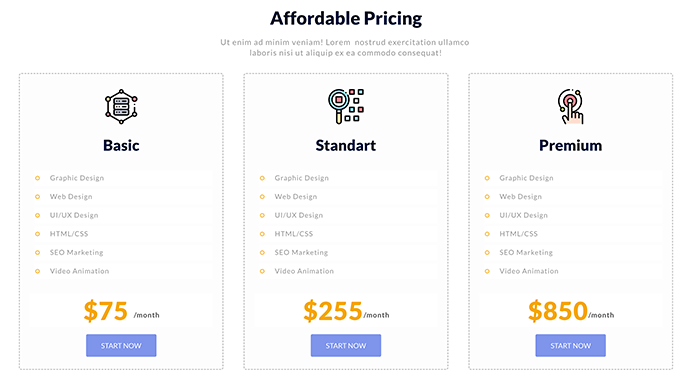Select the Premium plan heading
The width and height of the screenshot is (700, 387).
[571, 146]
